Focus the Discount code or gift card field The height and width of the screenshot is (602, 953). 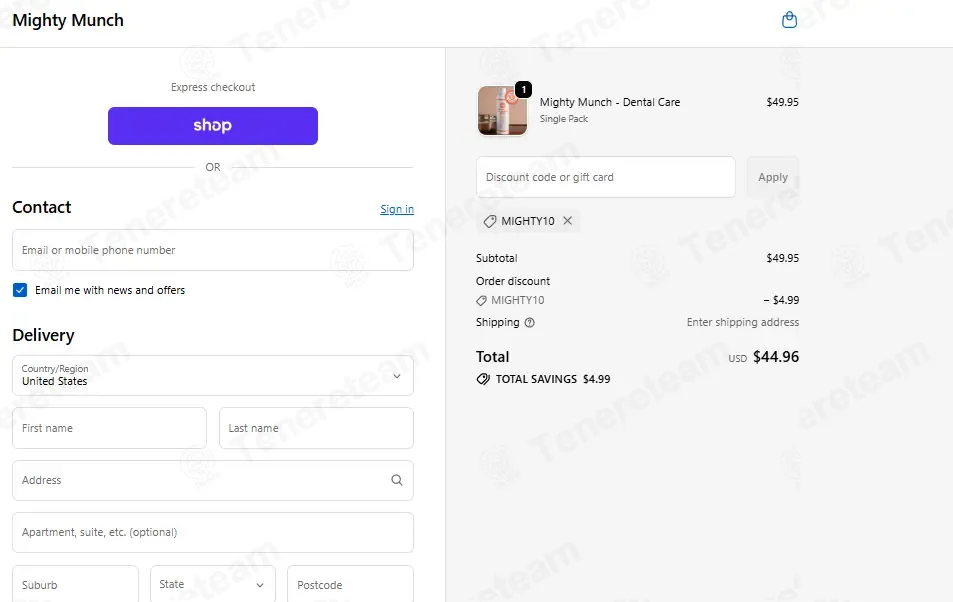click(605, 177)
